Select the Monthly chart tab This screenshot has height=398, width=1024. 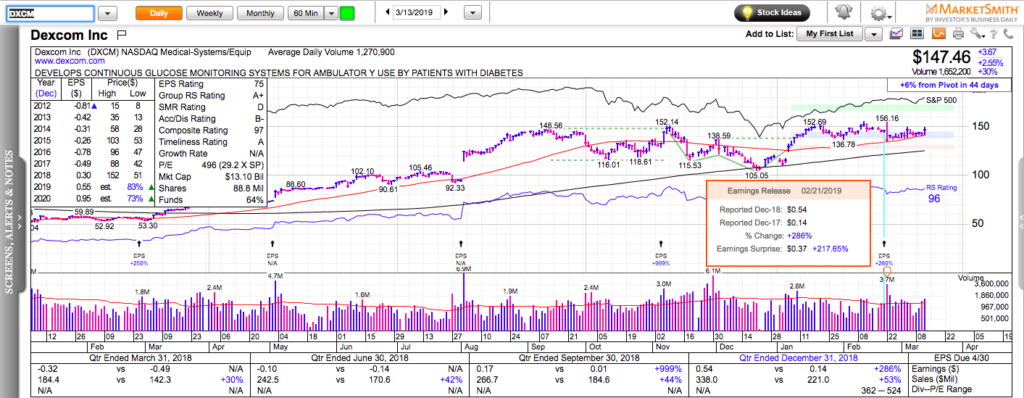pos(260,13)
